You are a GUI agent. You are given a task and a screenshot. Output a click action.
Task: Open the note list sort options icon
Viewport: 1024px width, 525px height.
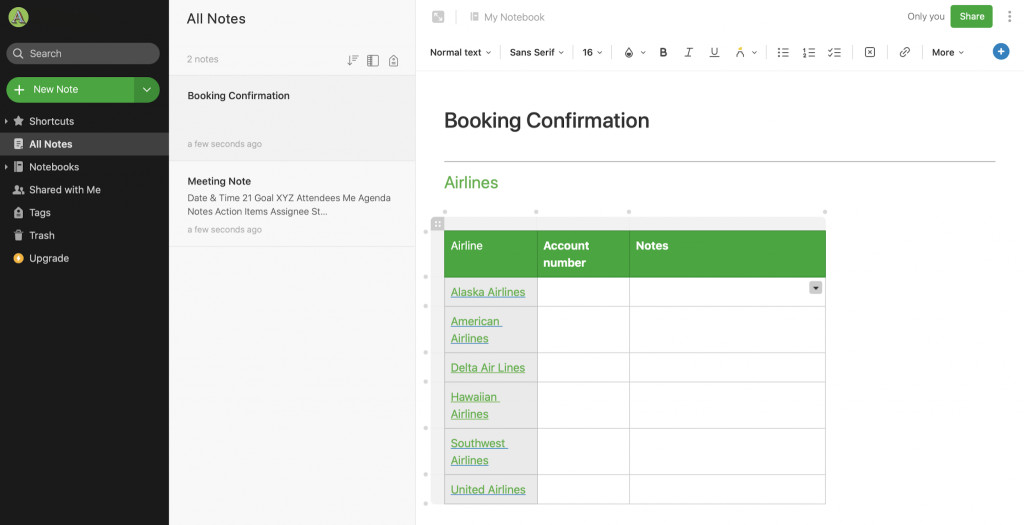tap(353, 60)
